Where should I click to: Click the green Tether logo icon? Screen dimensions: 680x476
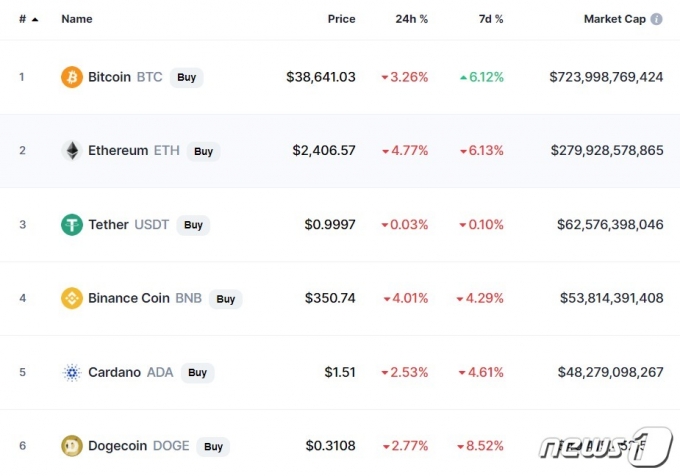(x=72, y=225)
